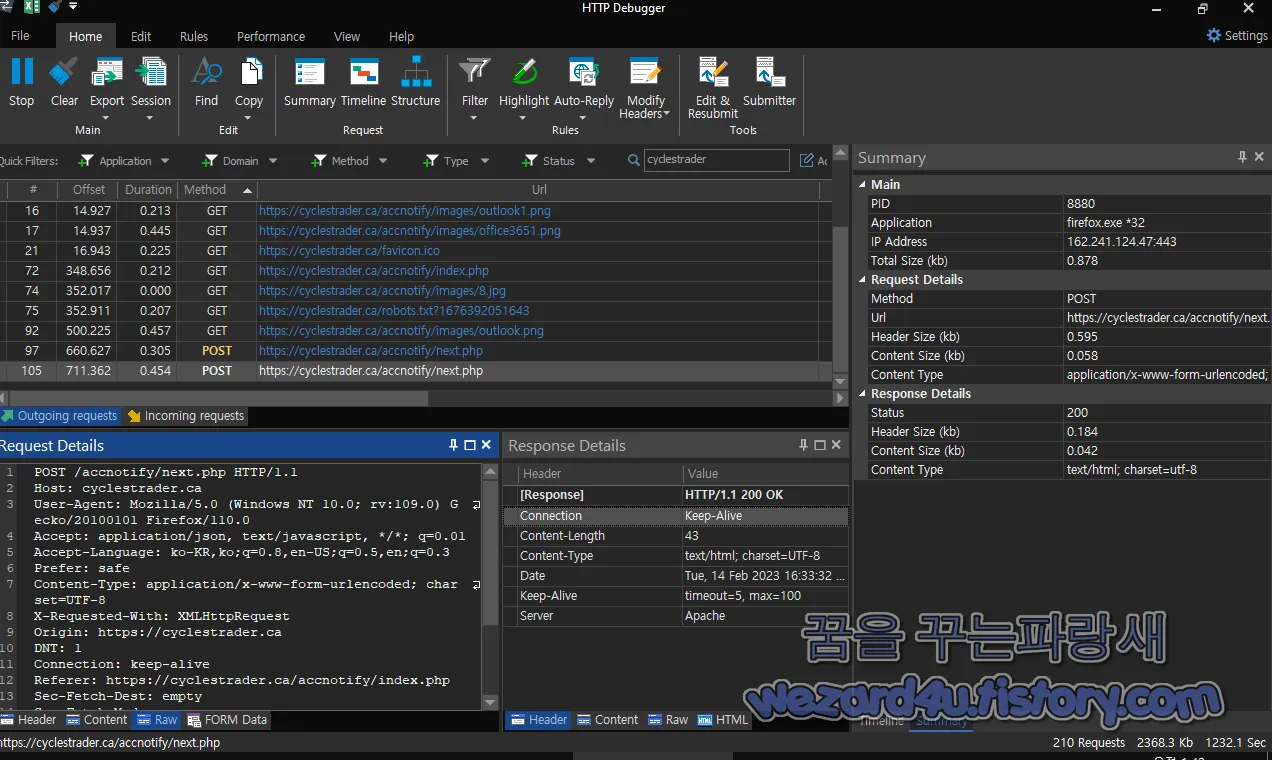Open the accnotify/index.php request URL
The height and width of the screenshot is (760, 1272).
coord(374,271)
